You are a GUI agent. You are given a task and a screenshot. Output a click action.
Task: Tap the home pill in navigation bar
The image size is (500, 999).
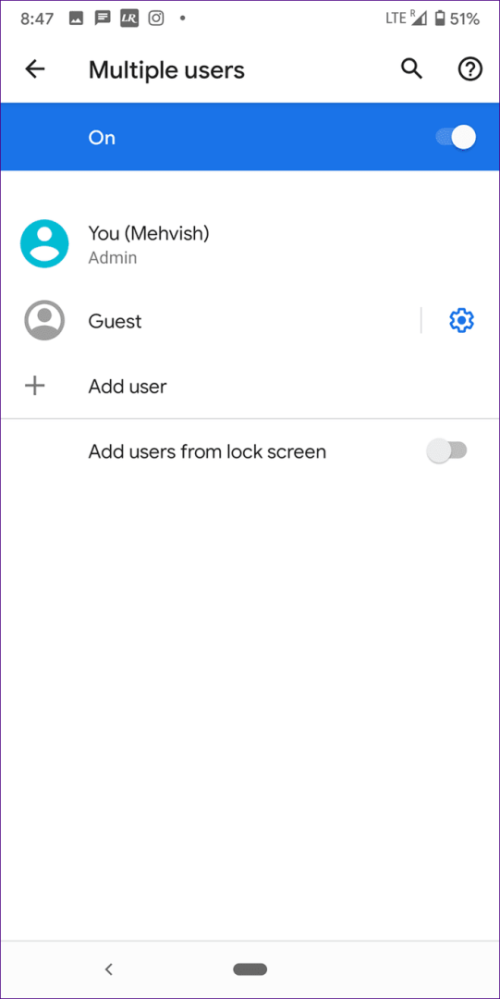click(x=250, y=970)
